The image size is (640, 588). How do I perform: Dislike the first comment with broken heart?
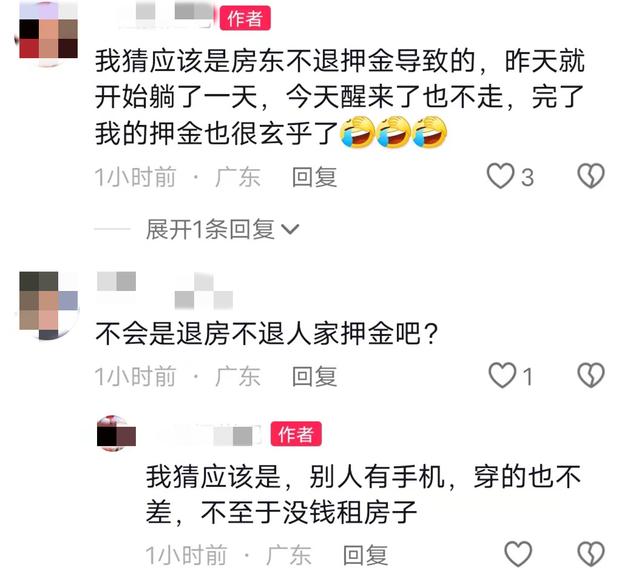tap(591, 176)
